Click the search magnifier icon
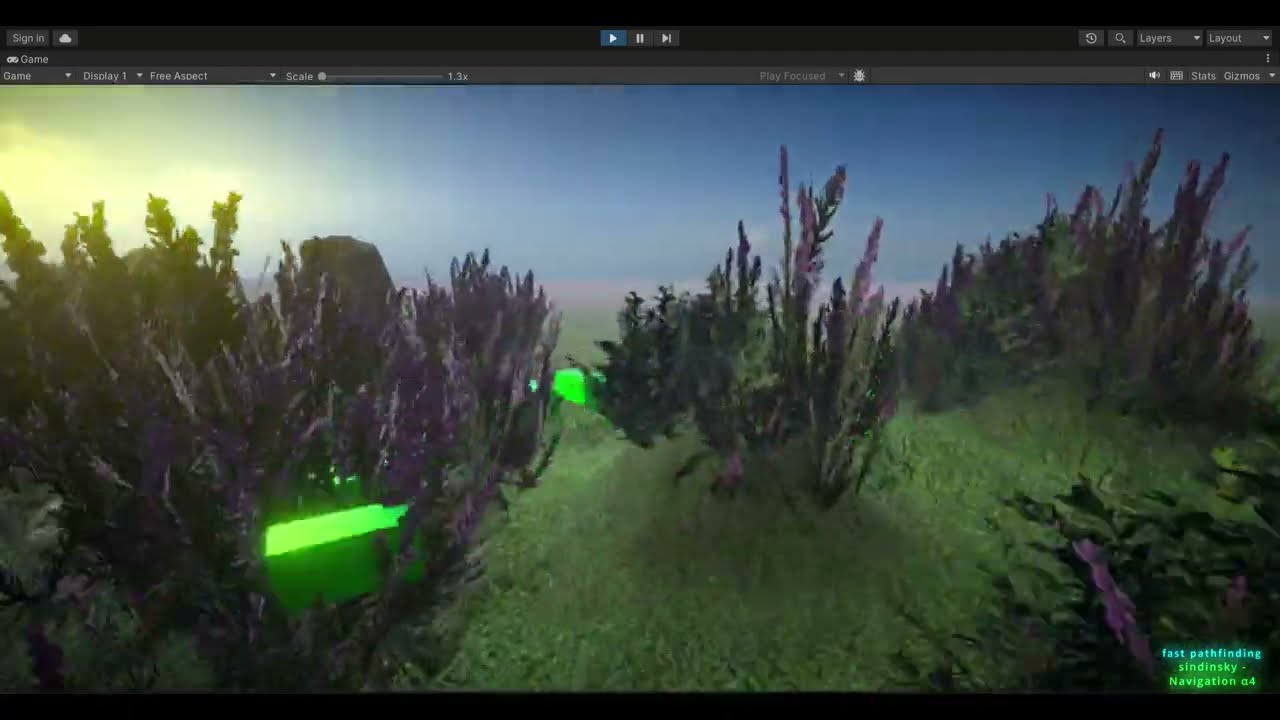Image resolution: width=1280 pixels, height=720 pixels. (1120, 38)
